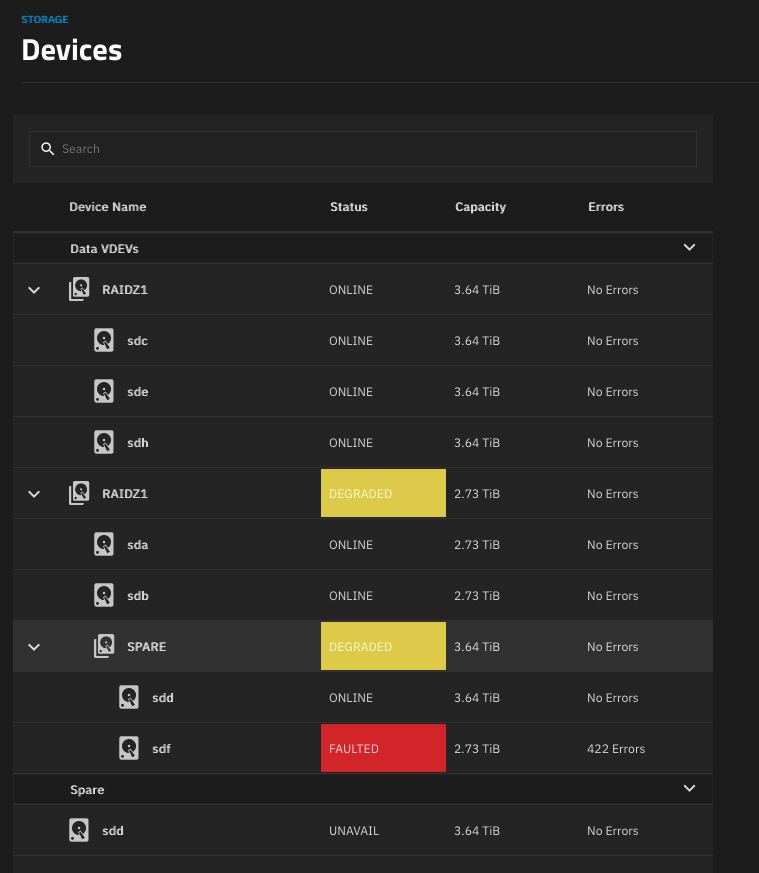Click the sdf disk icon
Image resolution: width=759 pixels, height=873 pixels.
[129, 748]
